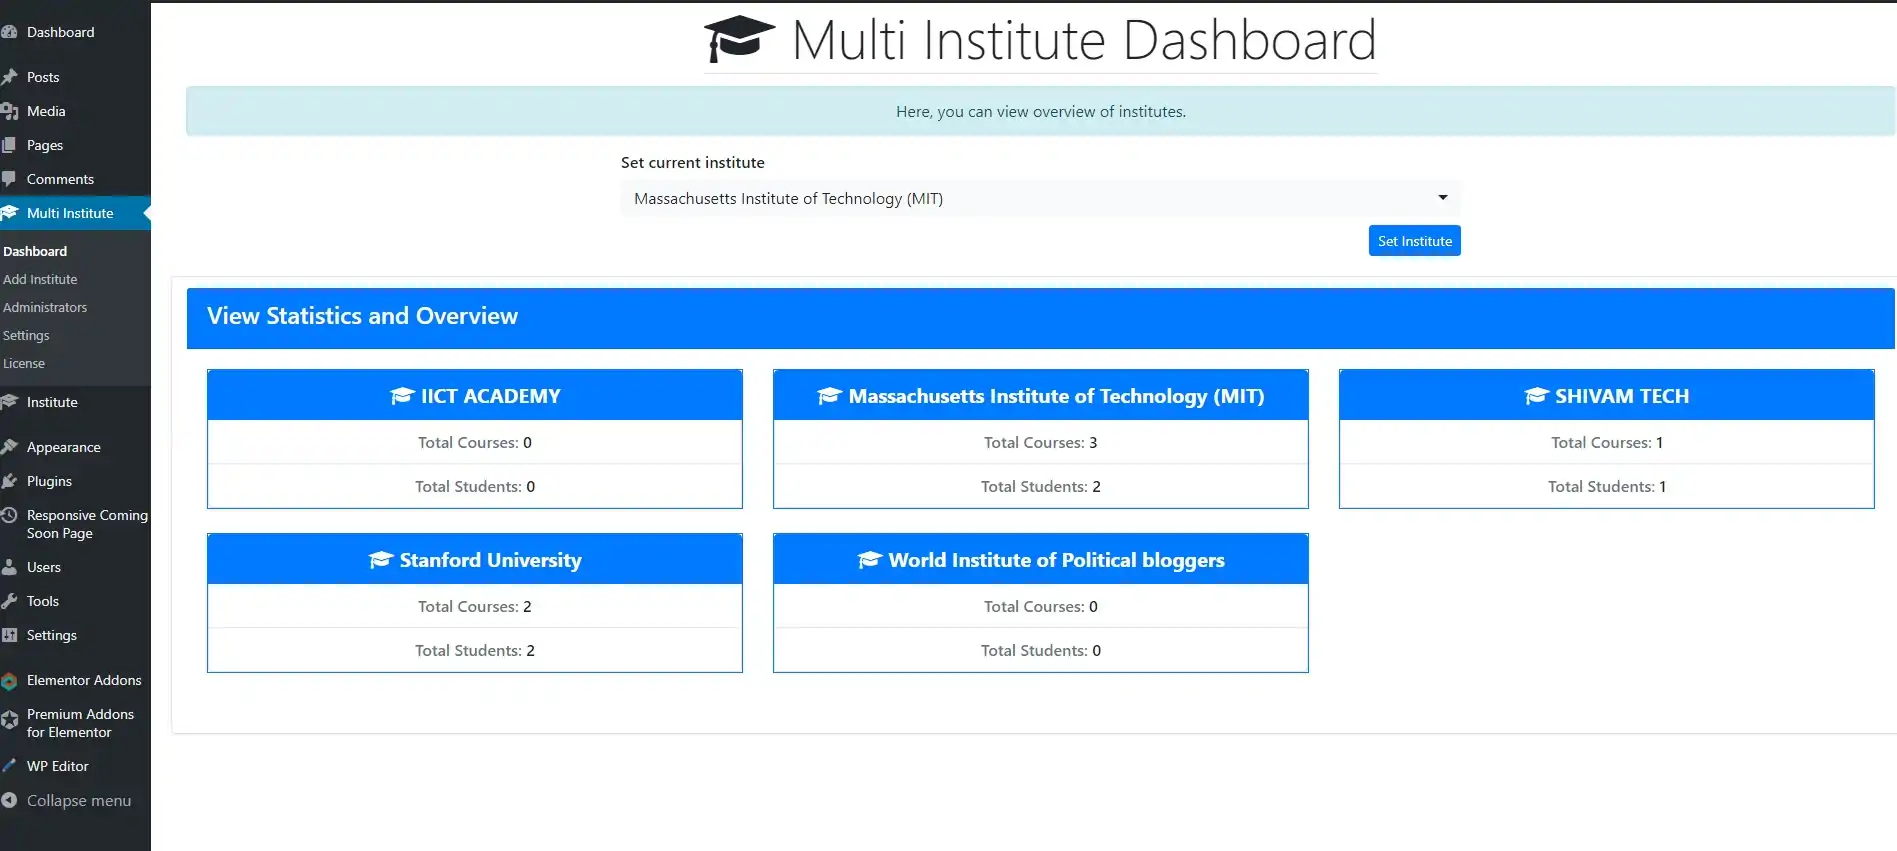
Task: Click cap icon on World Institute card
Action: tap(870, 560)
